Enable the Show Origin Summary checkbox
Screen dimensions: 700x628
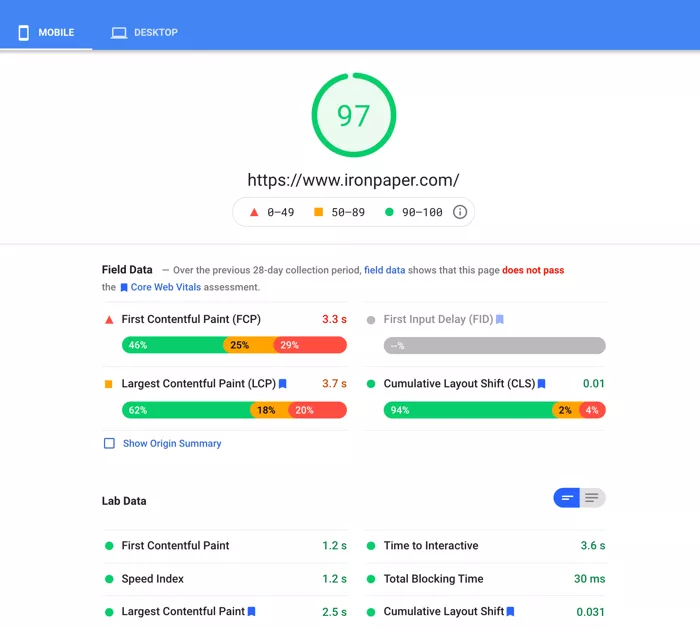pyautogui.click(x=109, y=443)
